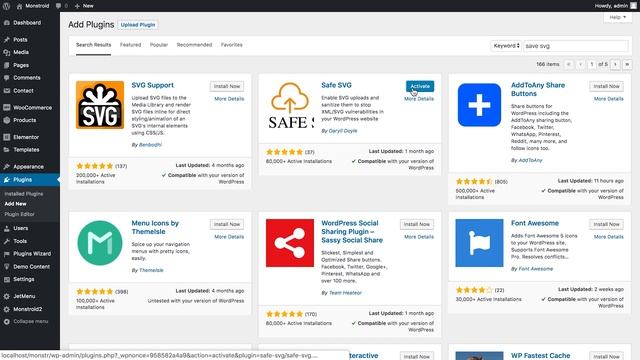640x360 pixels.
Task: Switch to the Featured tab
Action: (x=130, y=45)
